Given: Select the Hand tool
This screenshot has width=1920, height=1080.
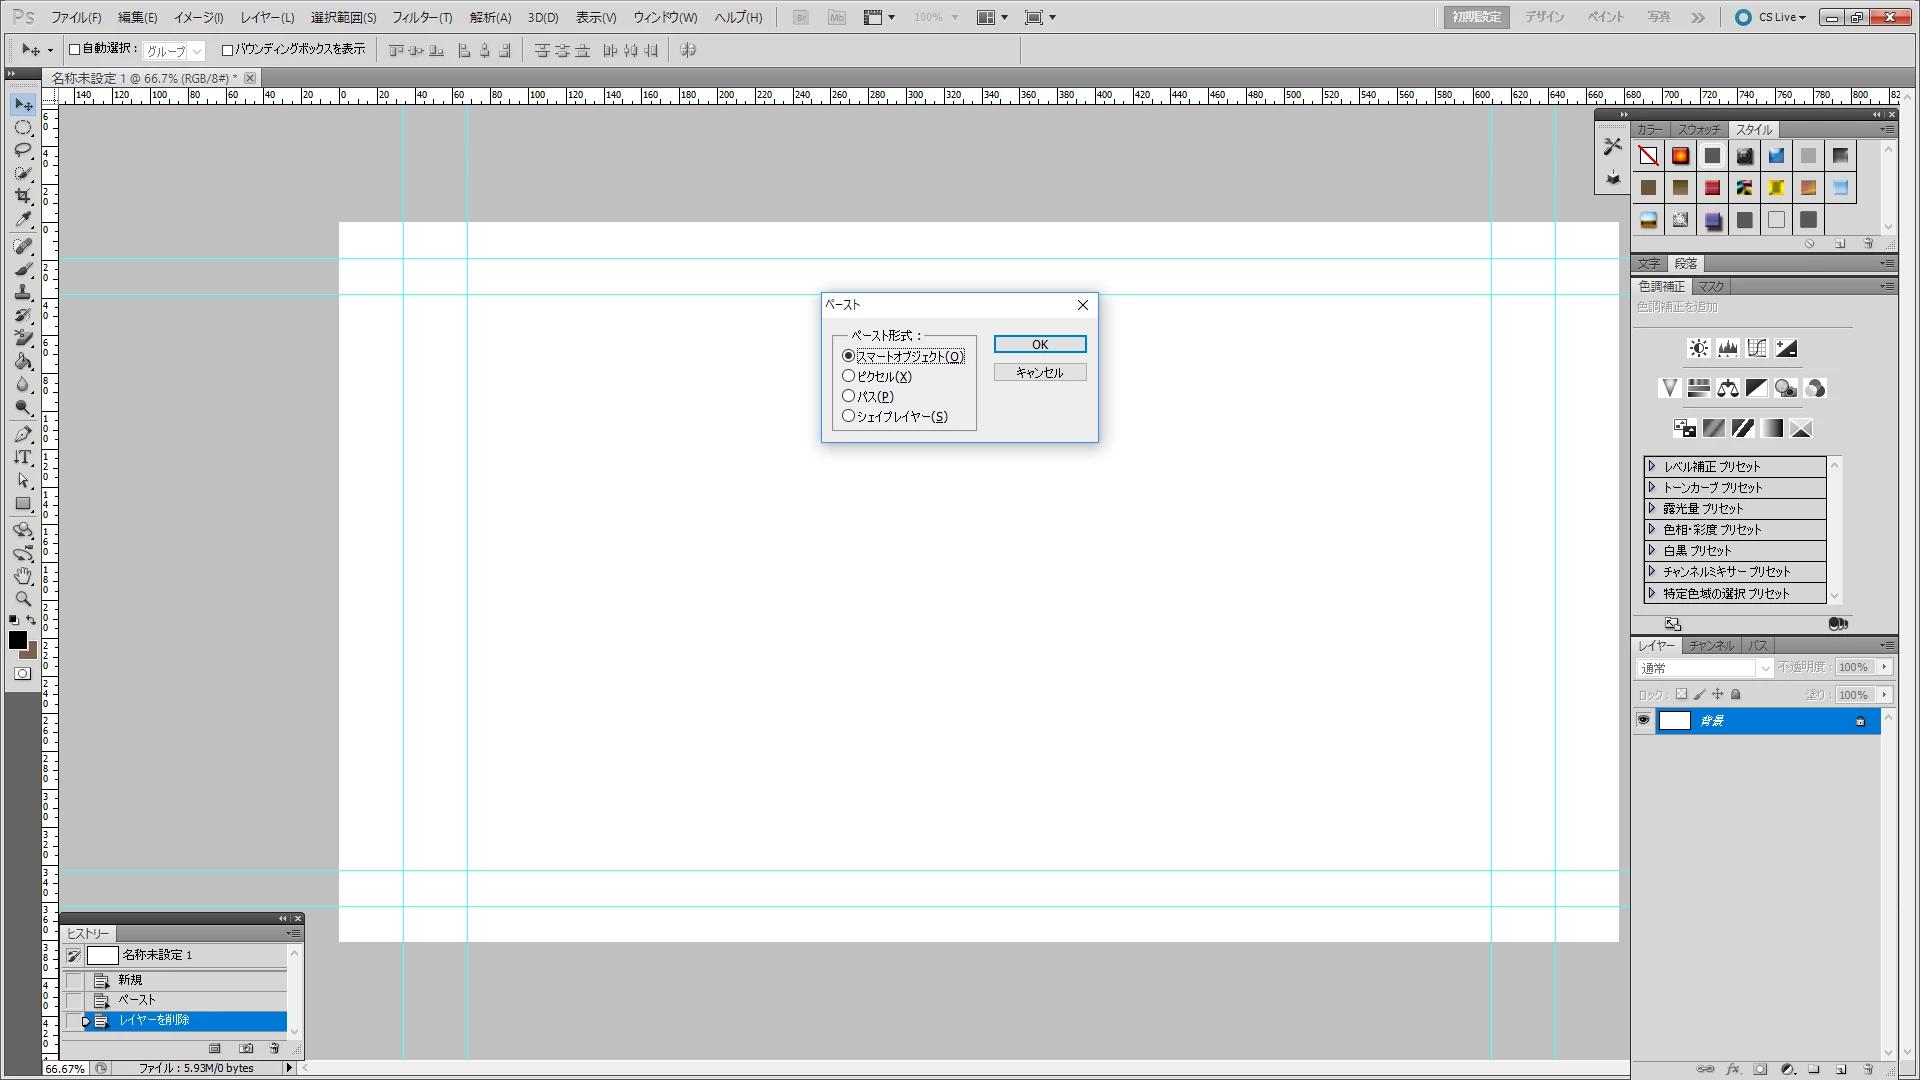Looking at the screenshot, I should click(23, 576).
